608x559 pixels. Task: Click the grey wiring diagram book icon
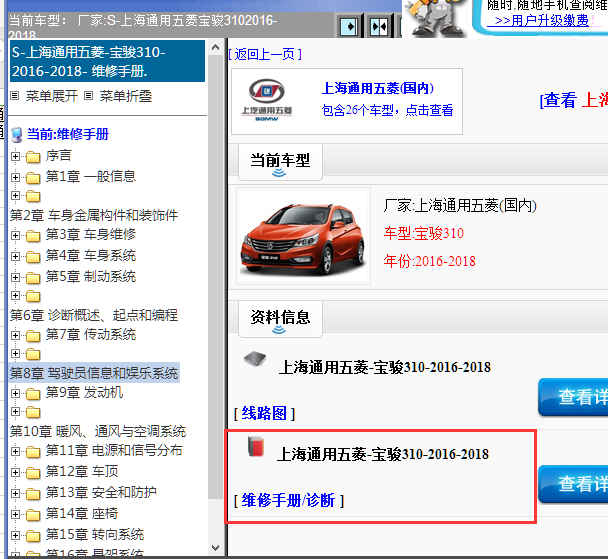tap(255, 359)
